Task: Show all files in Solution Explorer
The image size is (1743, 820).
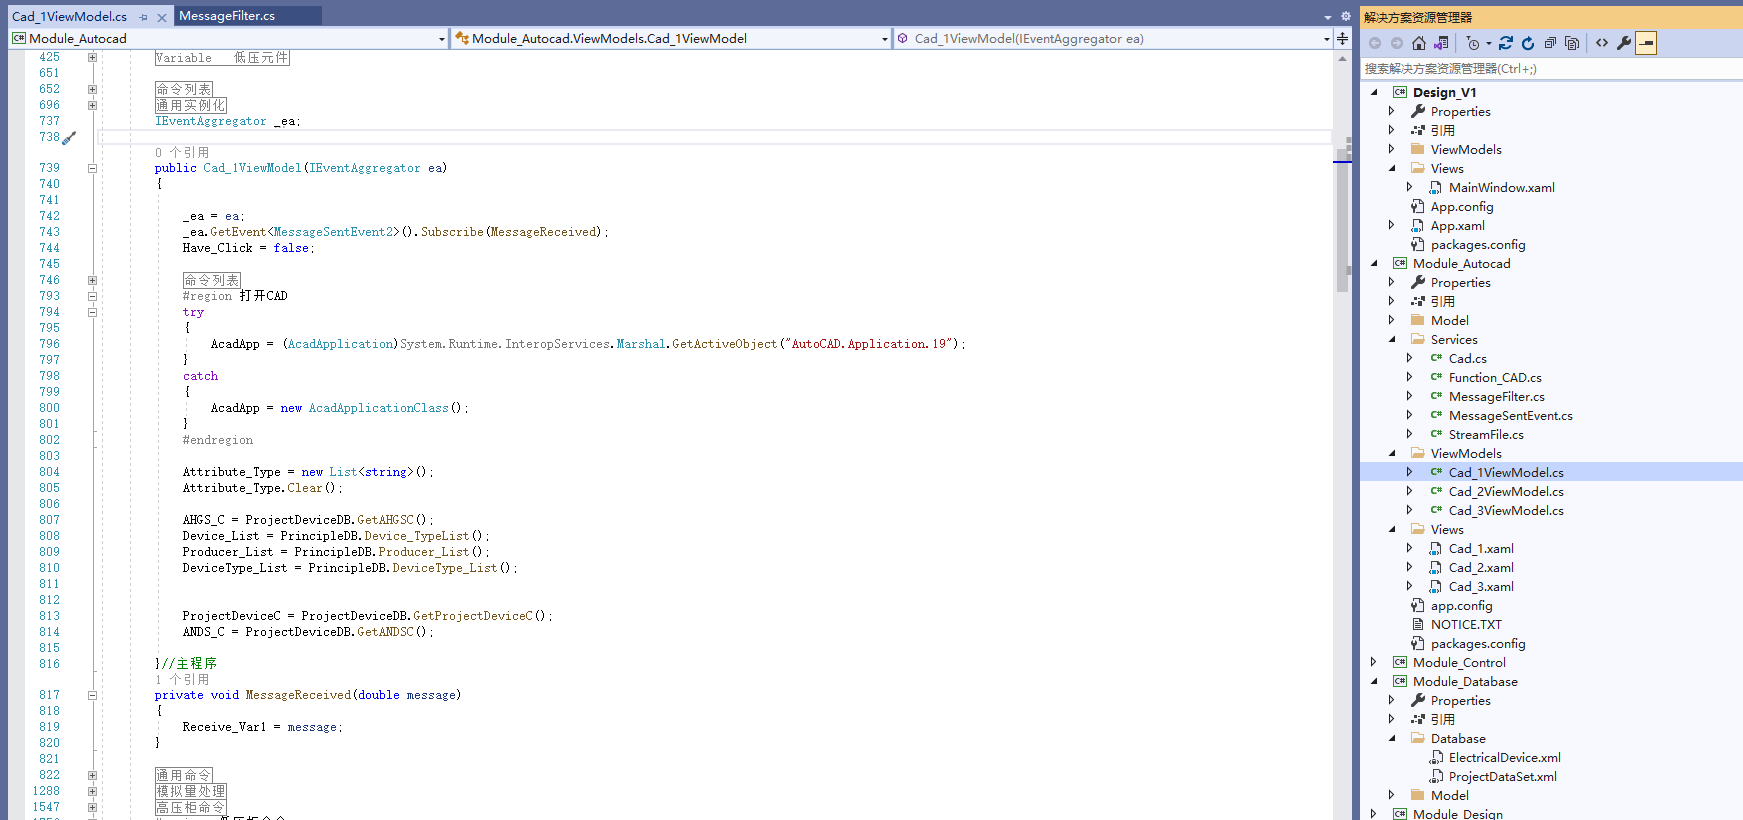Action: [x=1572, y=43]
